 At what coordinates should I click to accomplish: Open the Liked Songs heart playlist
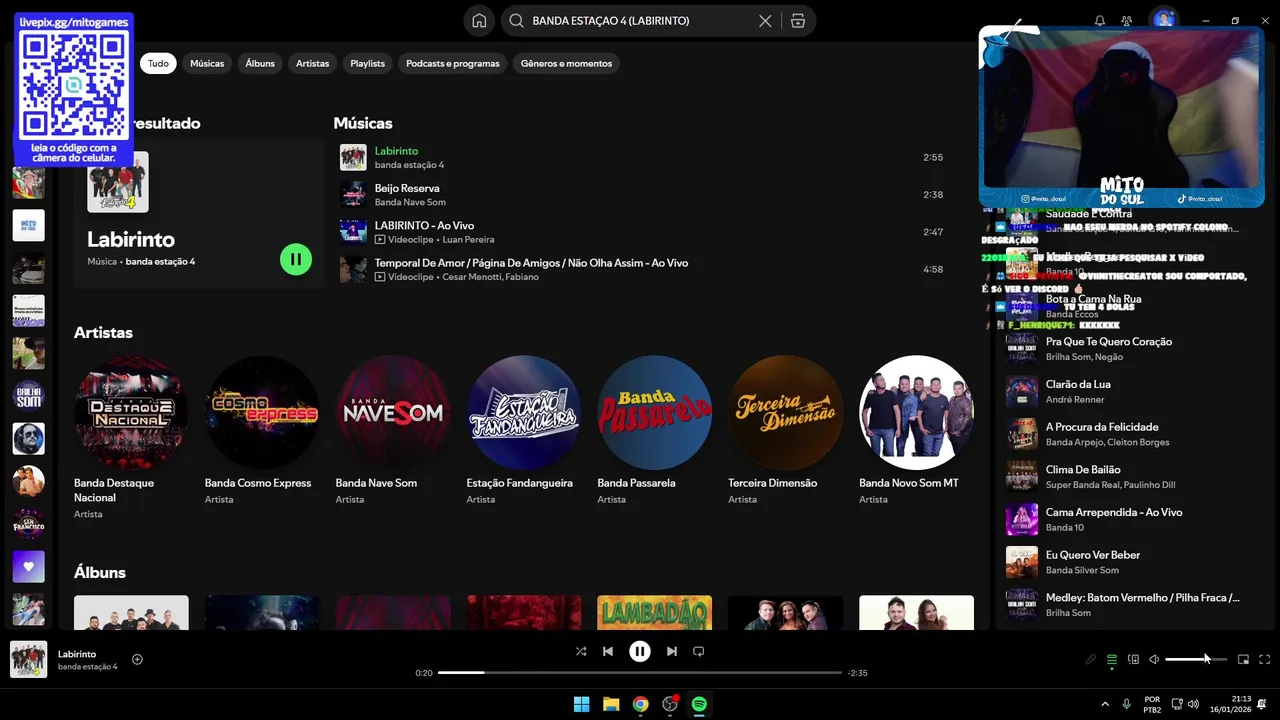pyautogui.click(x=28, y=567)
